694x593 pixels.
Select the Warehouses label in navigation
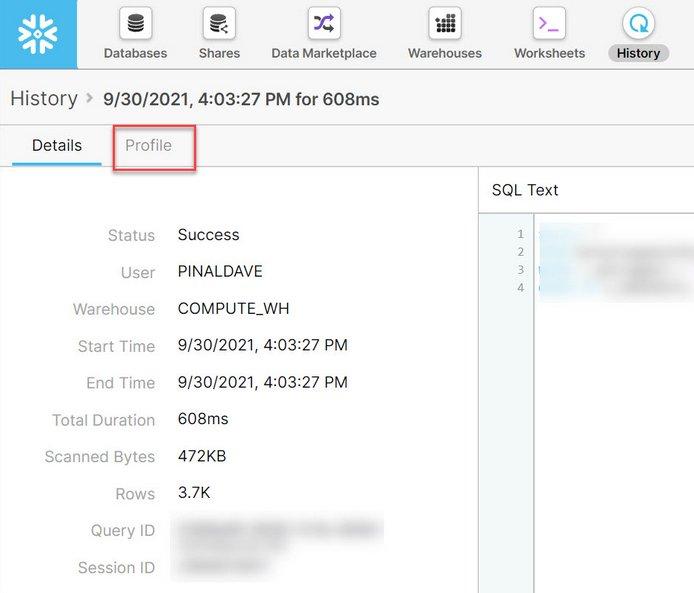445,54
